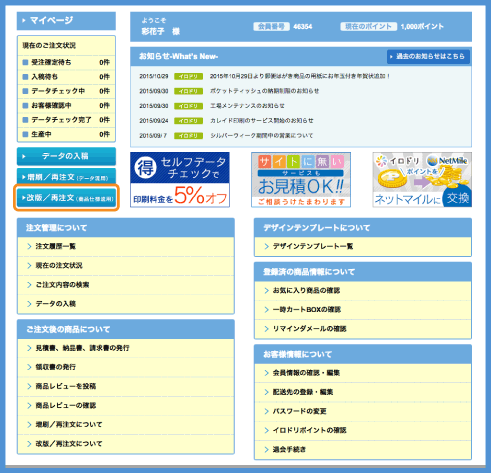Open ポケットティッシュの納期制限のお知らせ notice
491x473 pixels.
click(264, 91)
